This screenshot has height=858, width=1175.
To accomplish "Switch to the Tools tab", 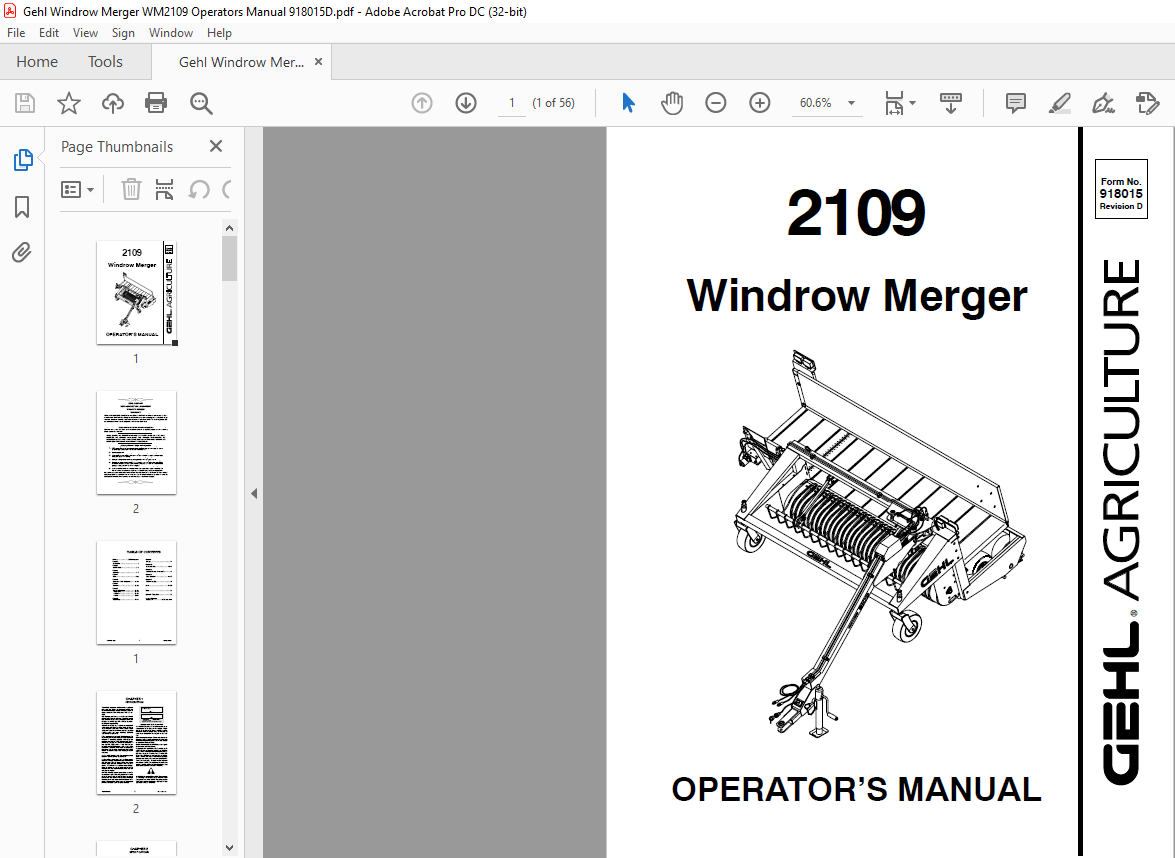I will click(105, 62).
